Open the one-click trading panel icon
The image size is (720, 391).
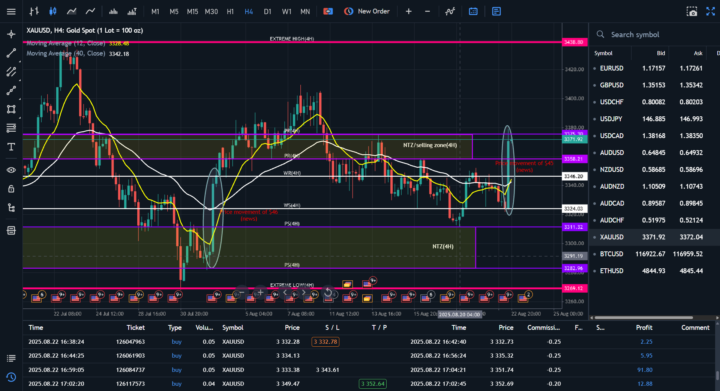tap(328, 11)
